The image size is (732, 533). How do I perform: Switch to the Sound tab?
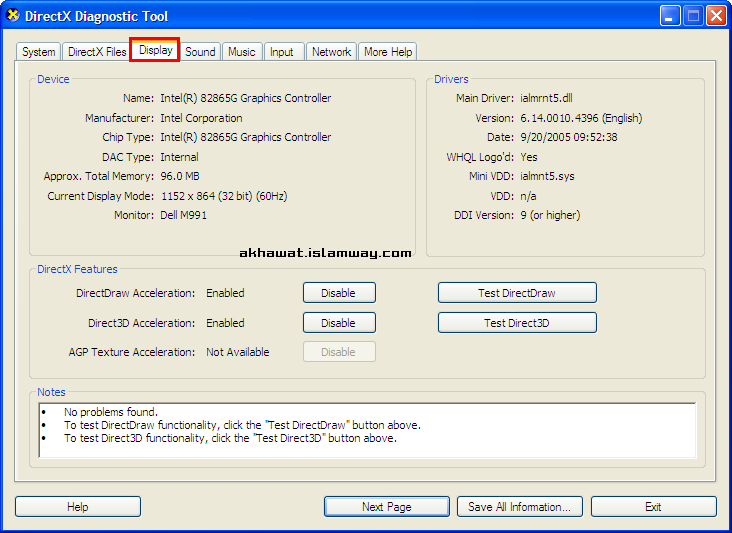coord(200,52)
